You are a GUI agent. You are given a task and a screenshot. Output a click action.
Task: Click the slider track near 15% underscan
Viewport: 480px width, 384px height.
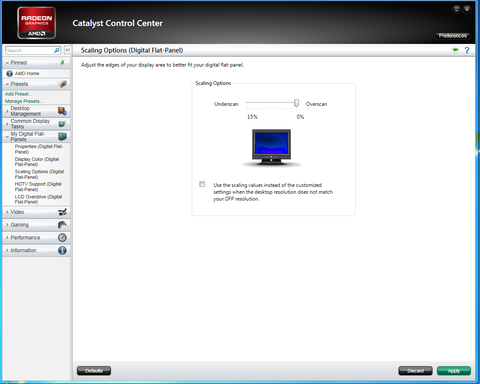pyautogui.click(x=248, y=103)
